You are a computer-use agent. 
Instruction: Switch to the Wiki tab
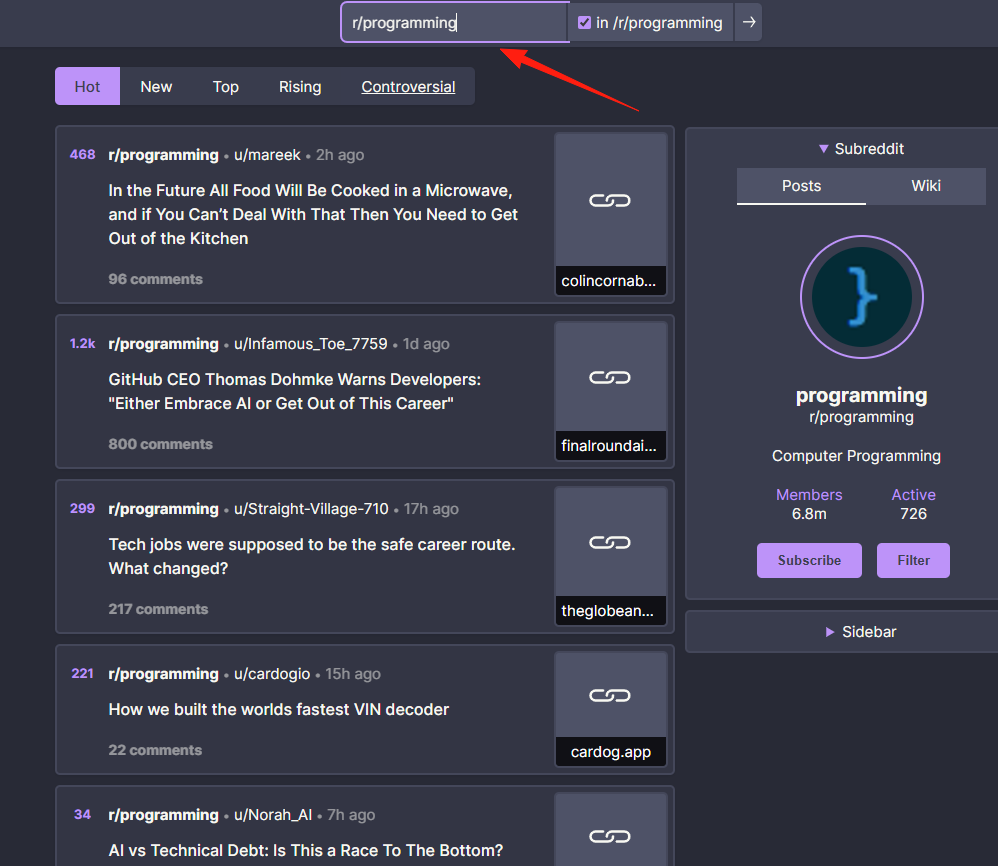coord(925,186)
